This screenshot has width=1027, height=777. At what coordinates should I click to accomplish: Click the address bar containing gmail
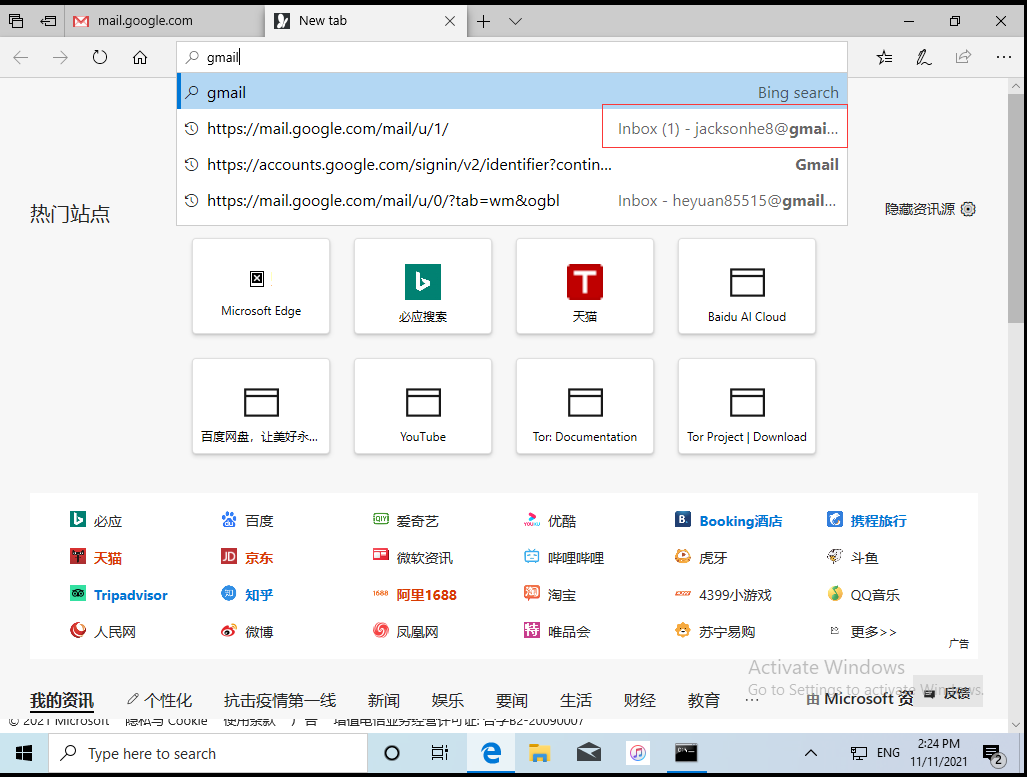(512, 57)
